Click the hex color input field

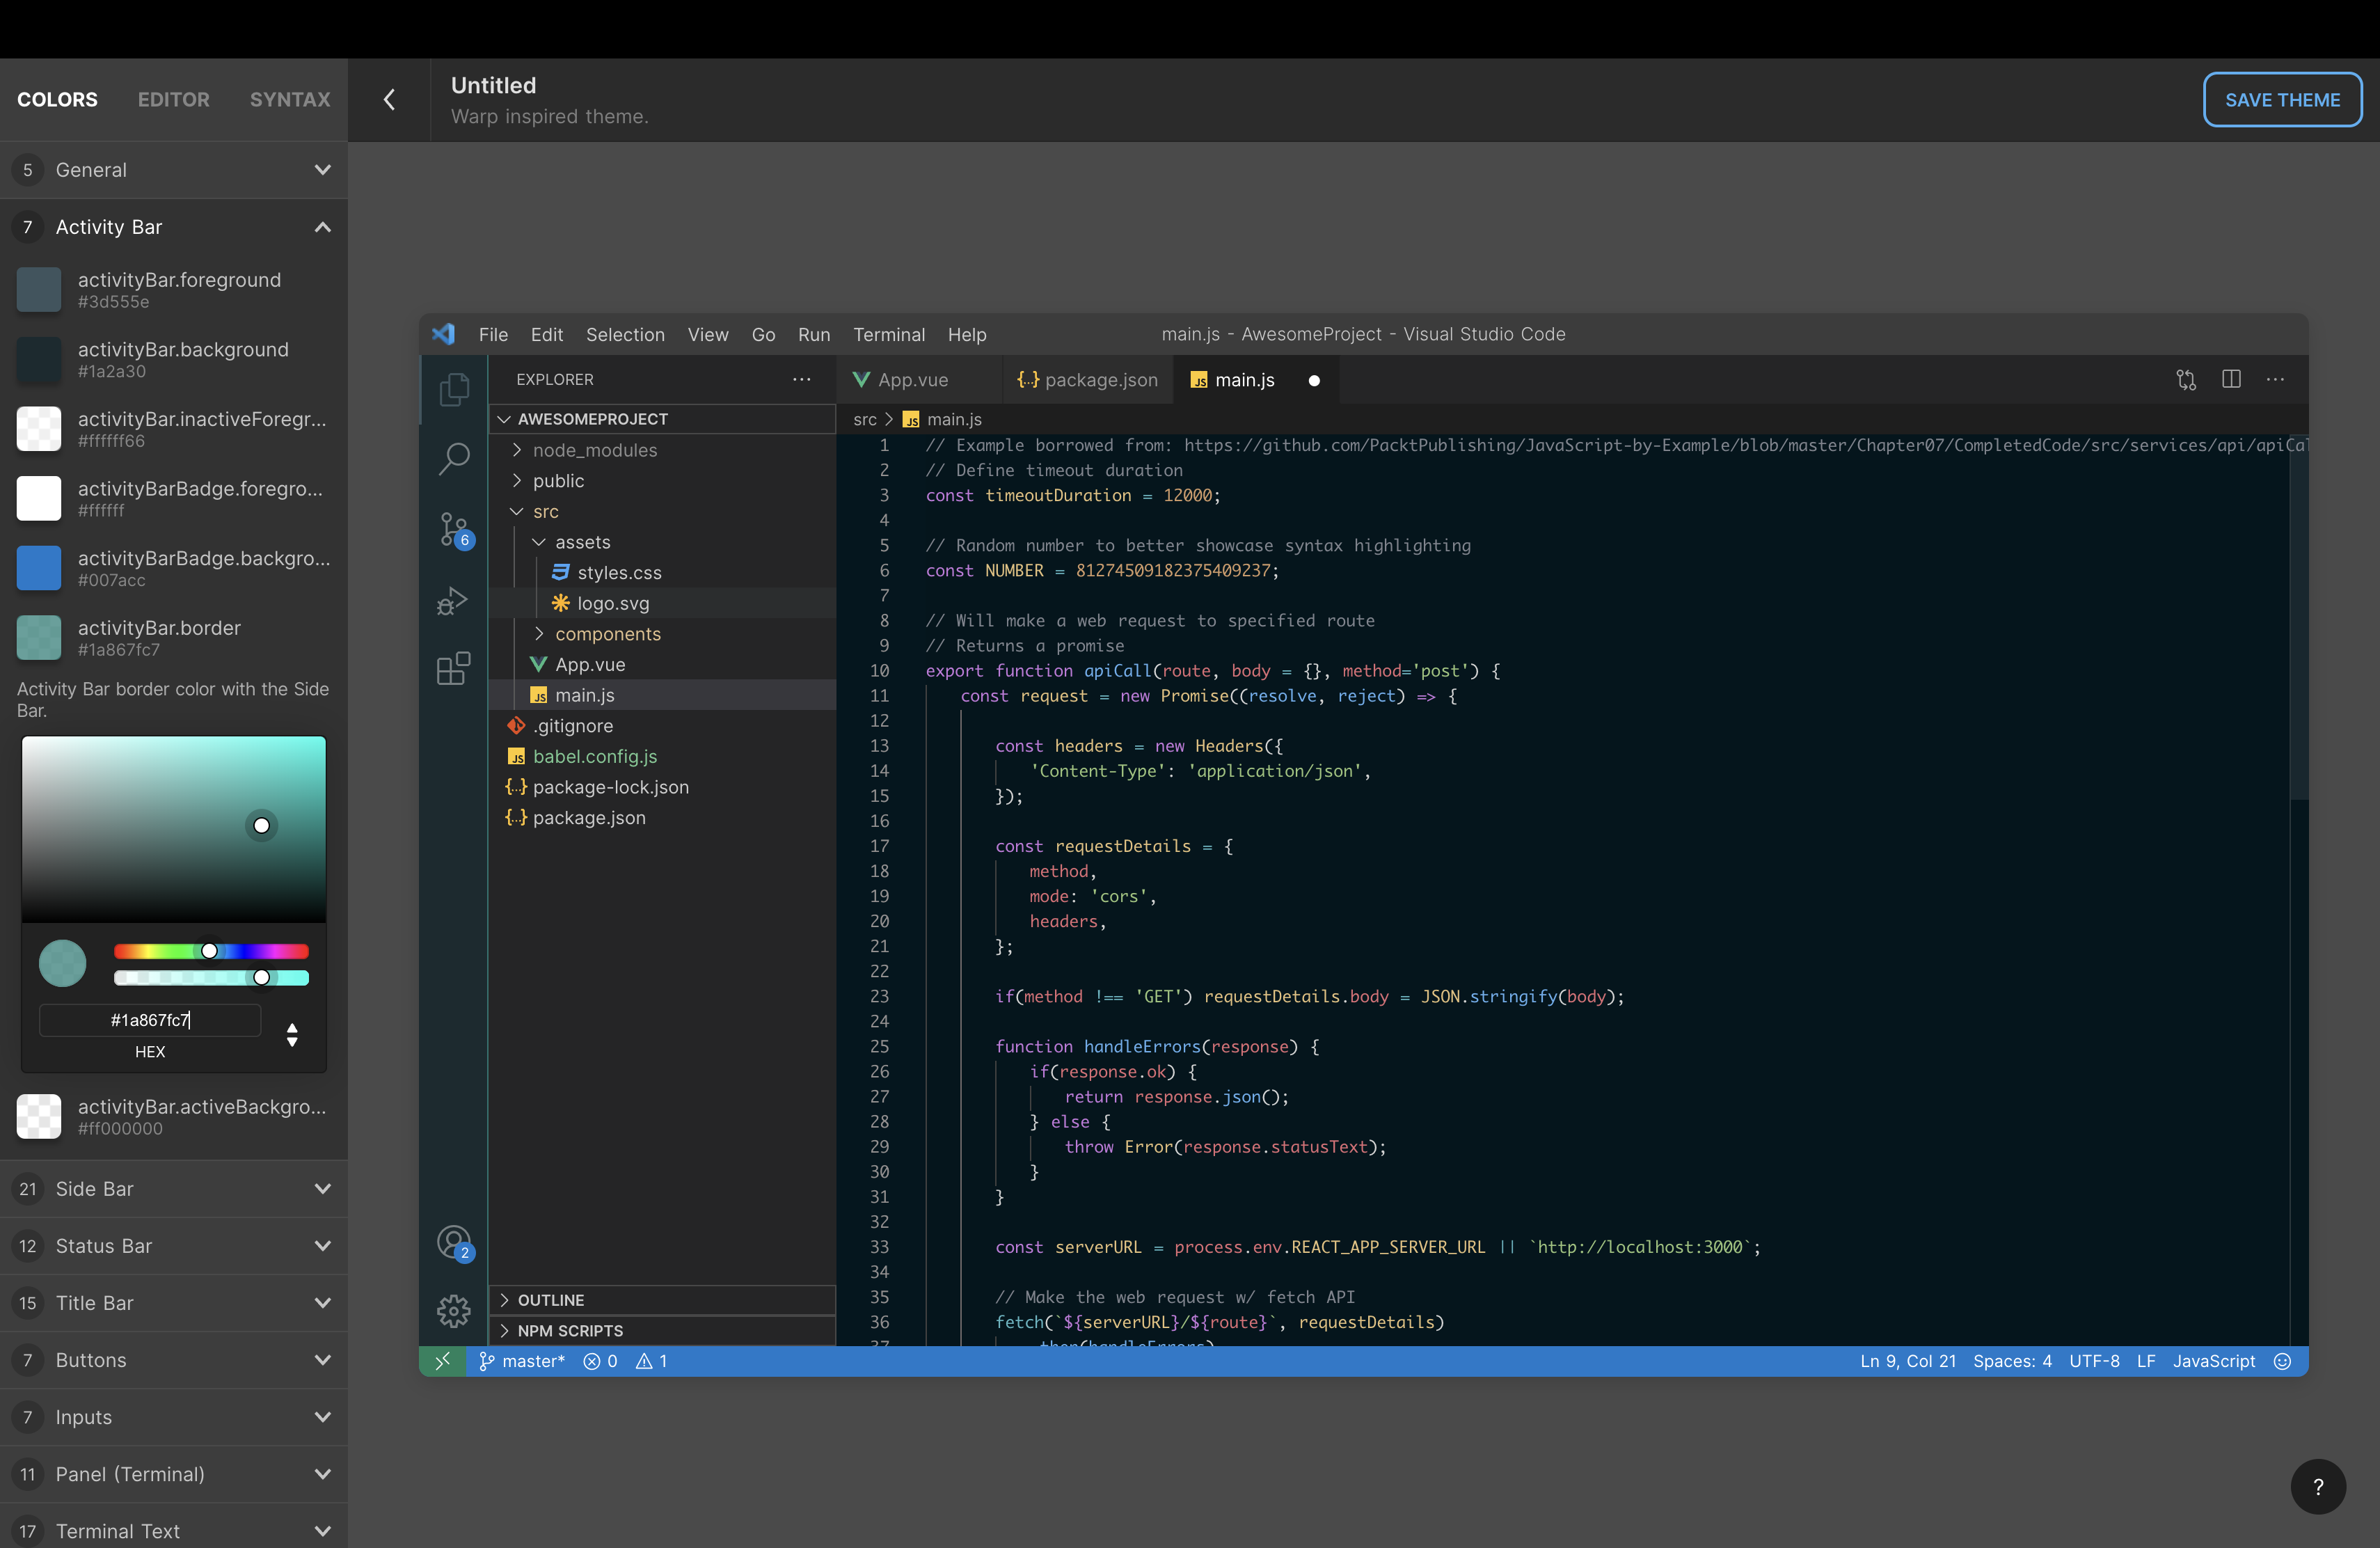click(x=150, y=1020)
